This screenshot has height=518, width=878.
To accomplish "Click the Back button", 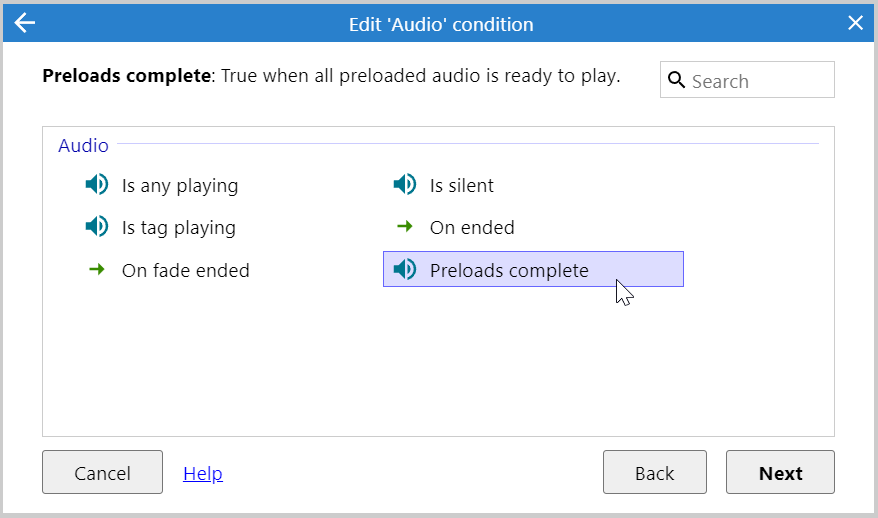I will point(655,472).
